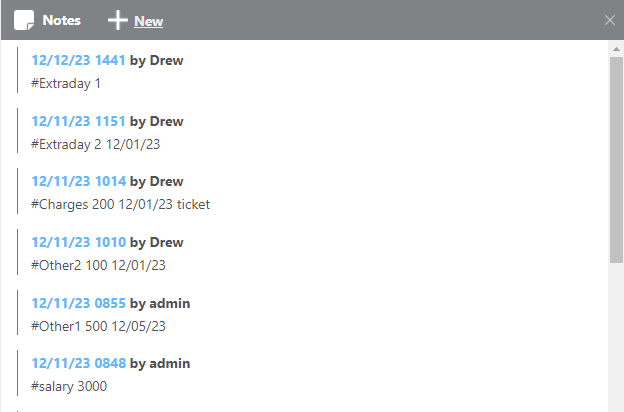Open the 12/11/23 1014 note timestamp
This screenshot has width=624, height=412.
(78, 181)
